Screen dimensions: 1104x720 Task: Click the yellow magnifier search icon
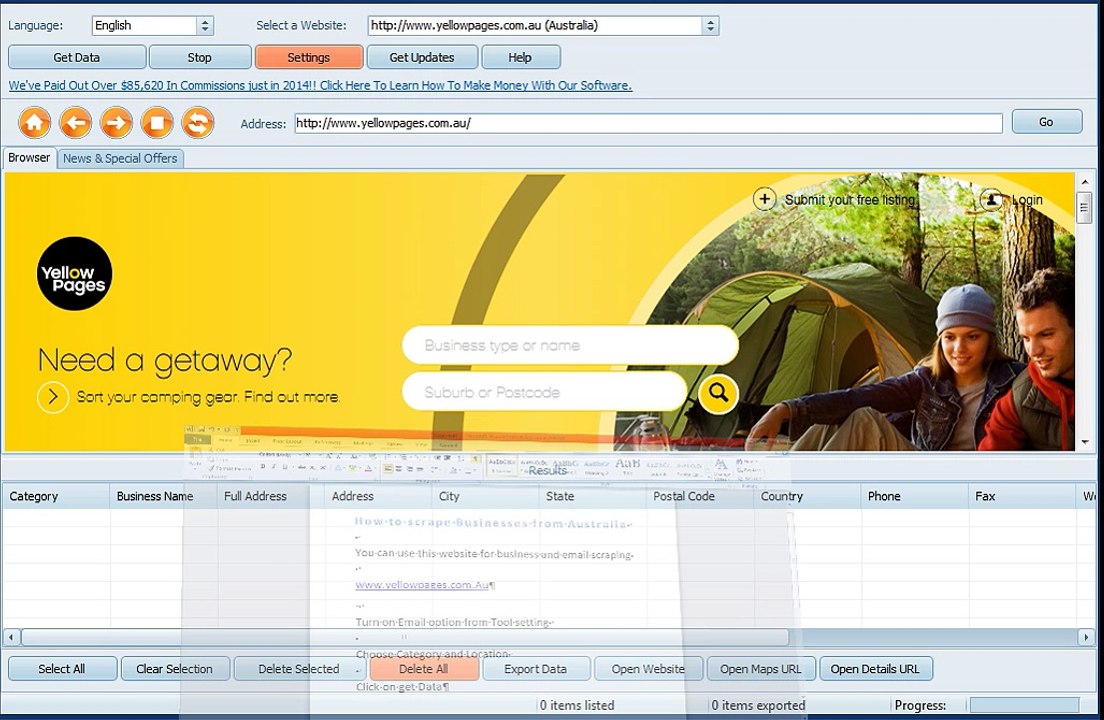pos(718,393)
